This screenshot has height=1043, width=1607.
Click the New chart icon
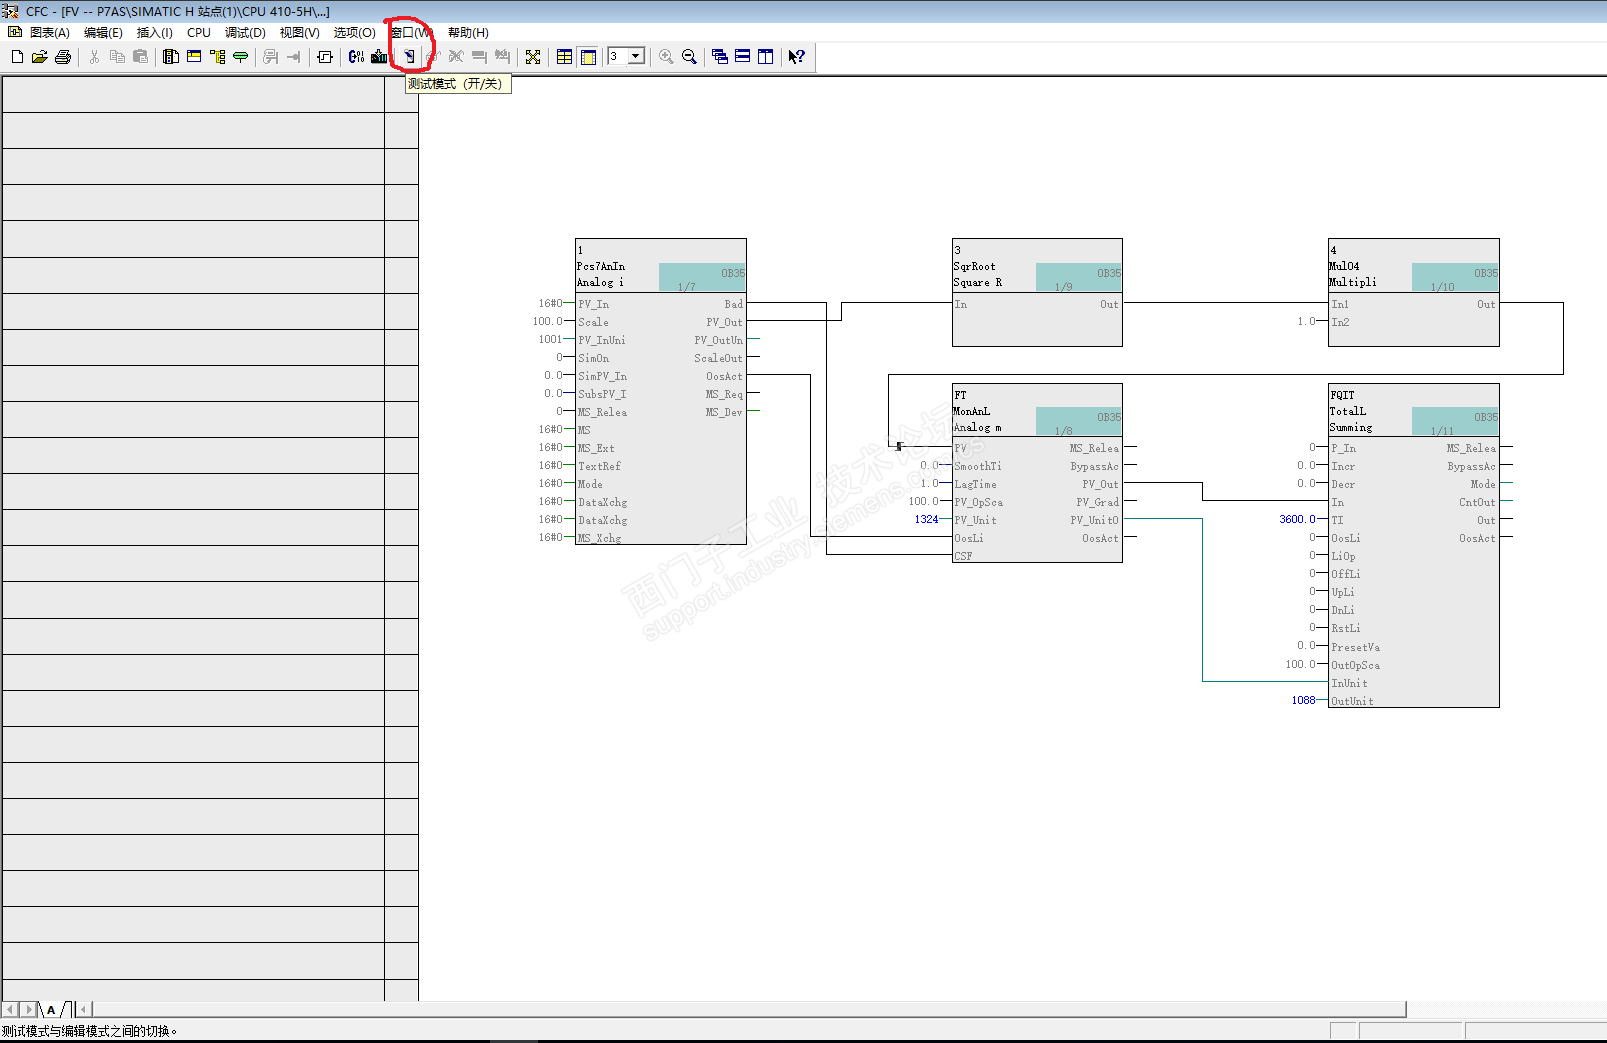pyautogui.click(x=17, y=57)
